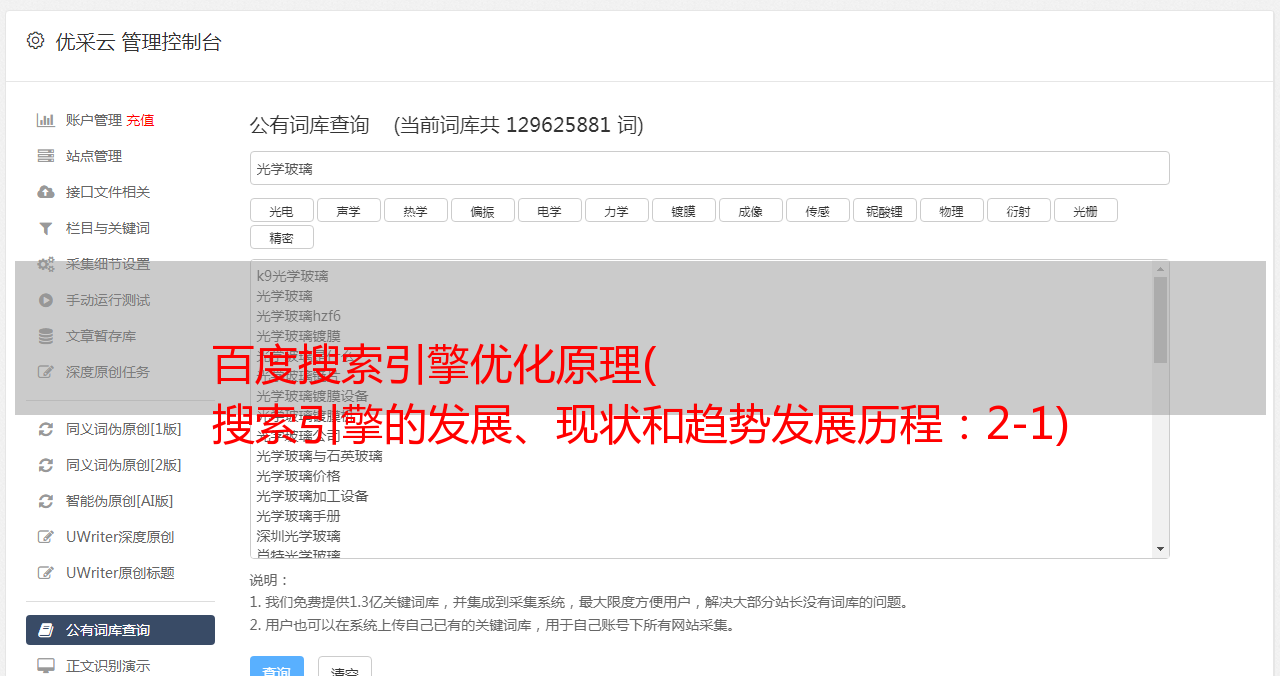Select result 光学玻璃价格
The width and height of the screenshot is (1280, 676).
pyautogui.click(x=298, y=476)
